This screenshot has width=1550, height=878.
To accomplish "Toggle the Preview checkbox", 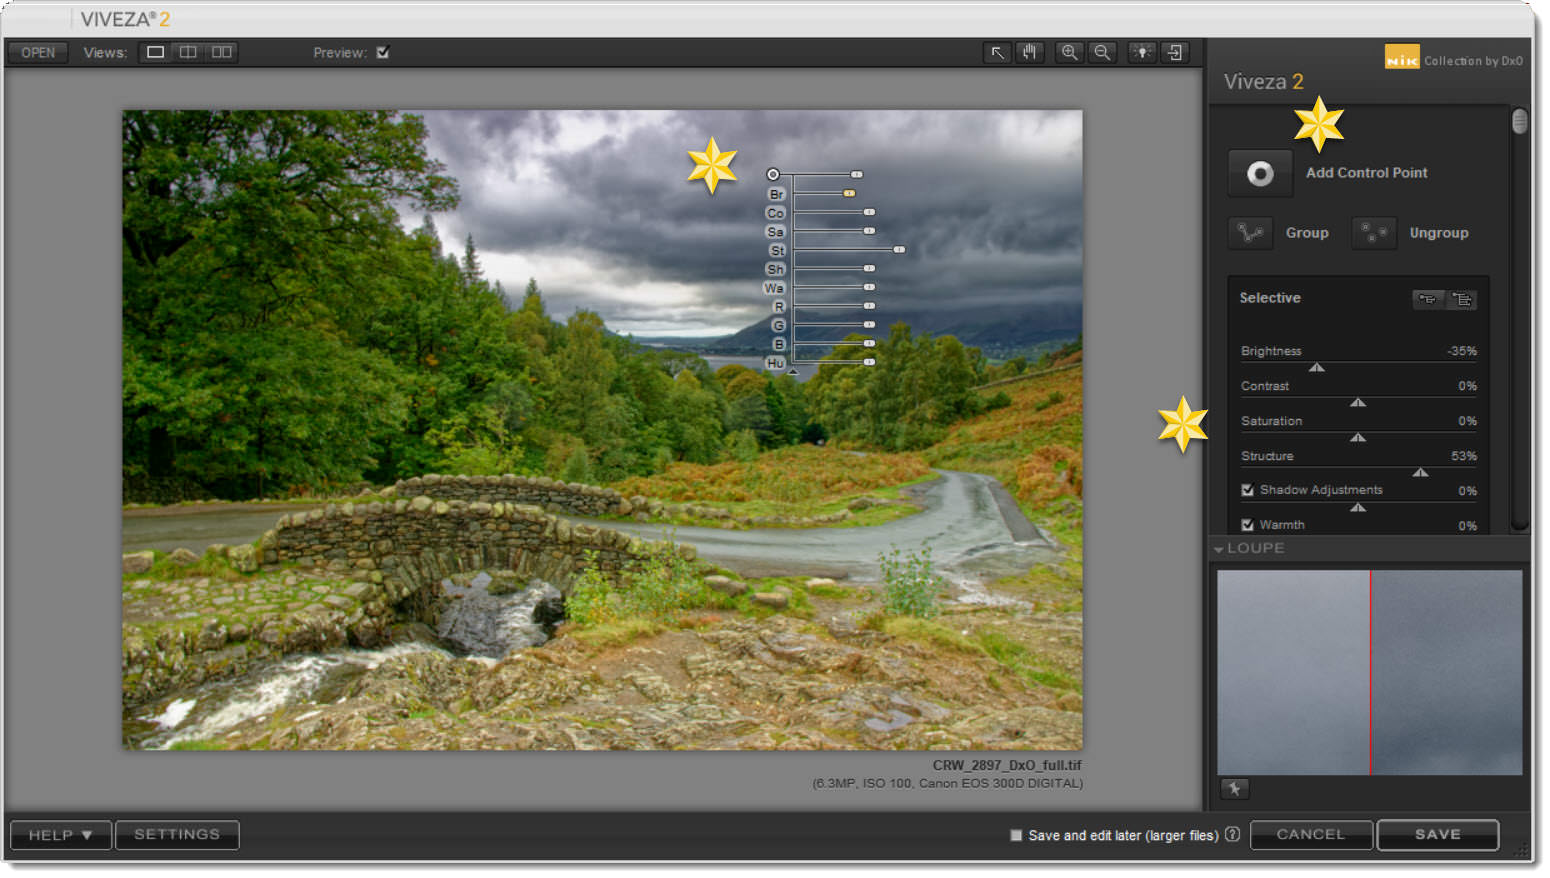I will [383, 53].
